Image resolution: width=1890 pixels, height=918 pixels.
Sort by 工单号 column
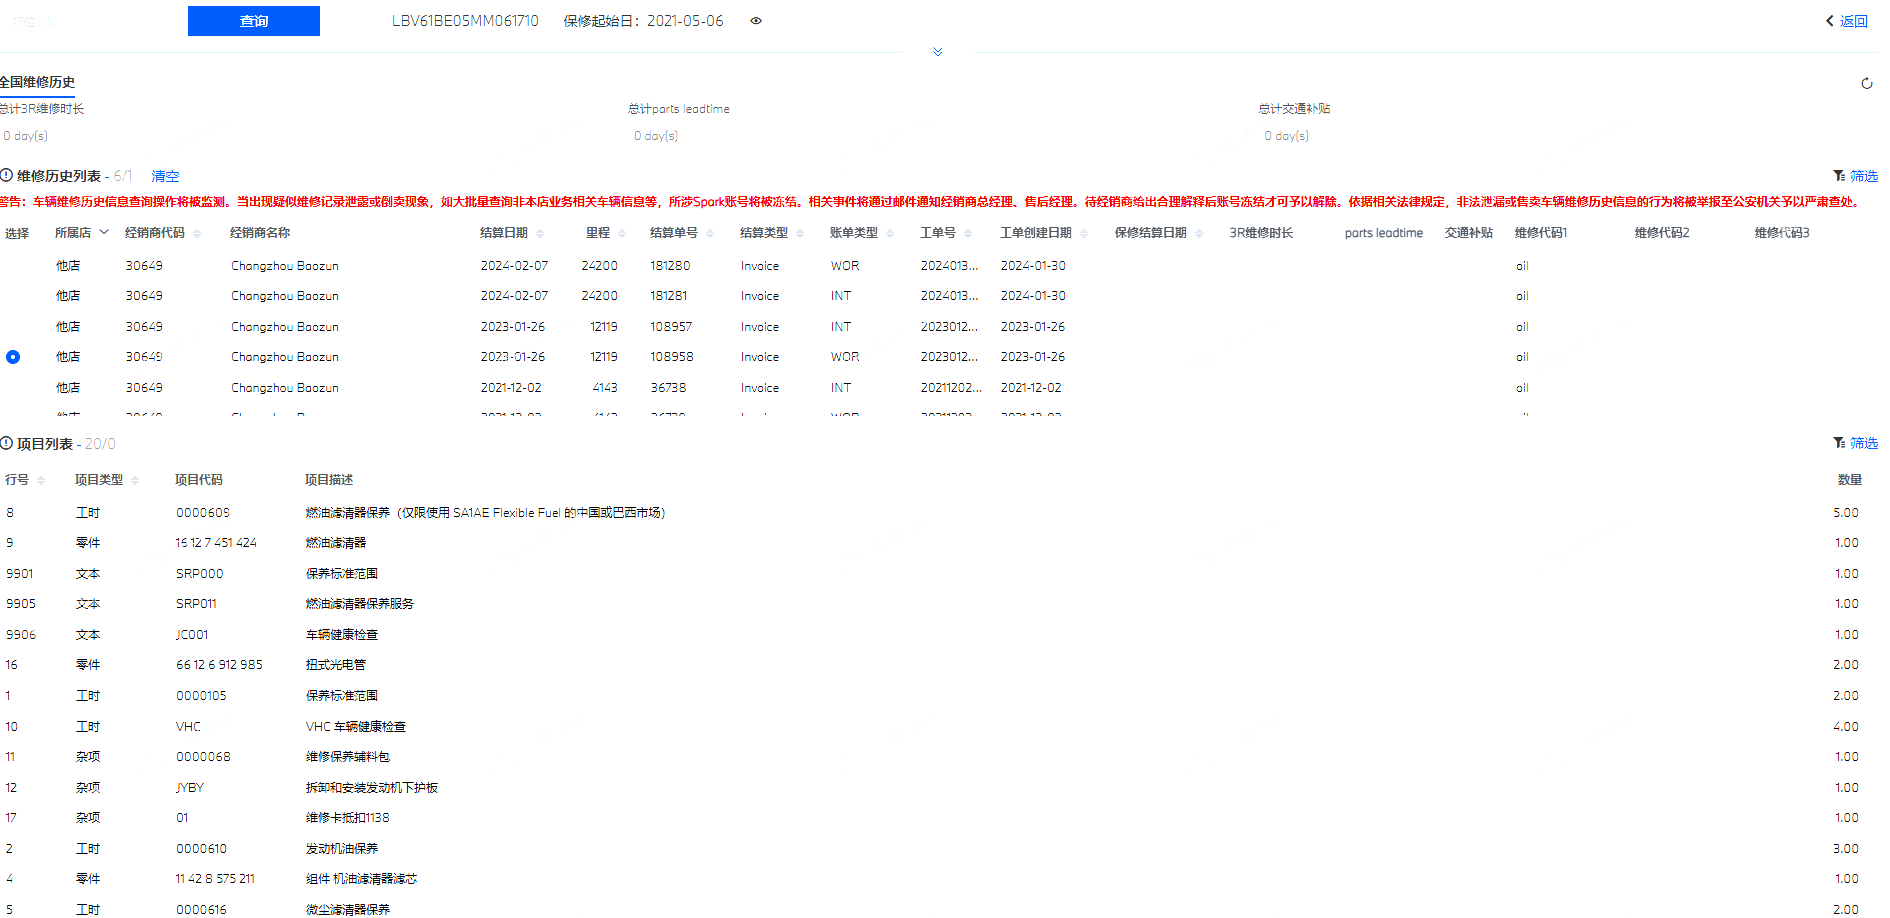click(x=968, y=234)
